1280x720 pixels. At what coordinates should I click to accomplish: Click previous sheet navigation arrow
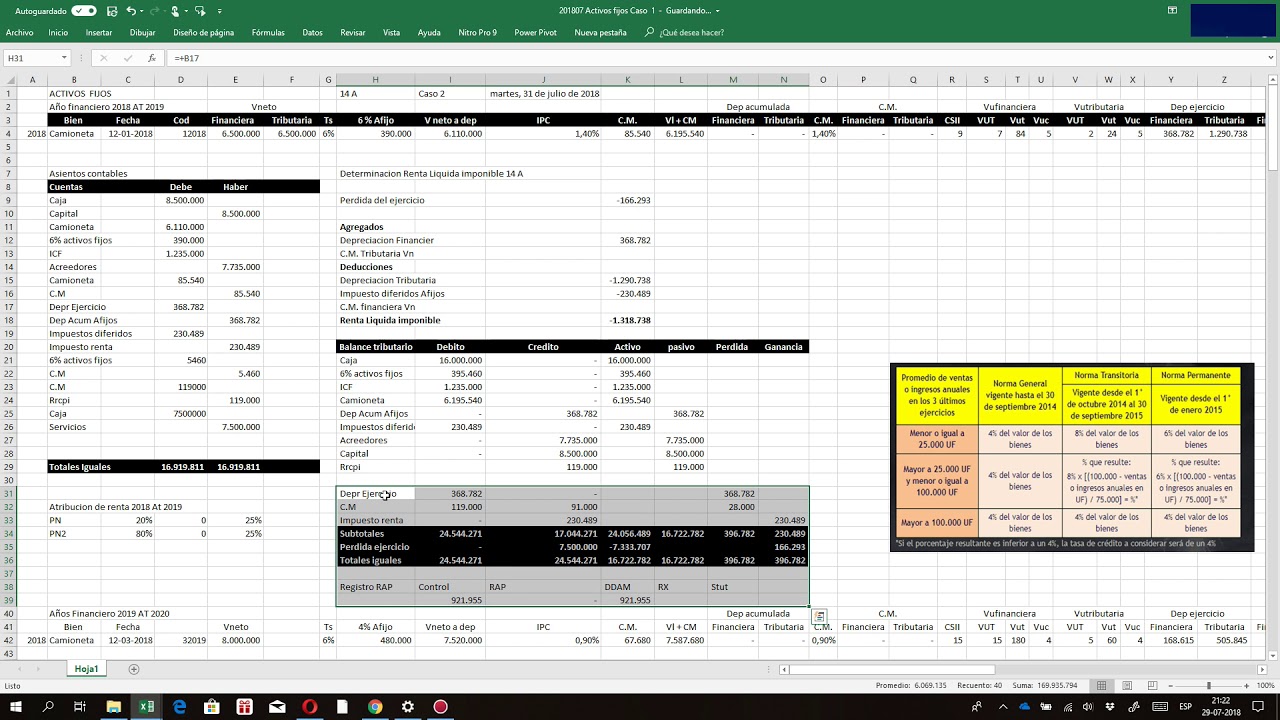point(21,669)
